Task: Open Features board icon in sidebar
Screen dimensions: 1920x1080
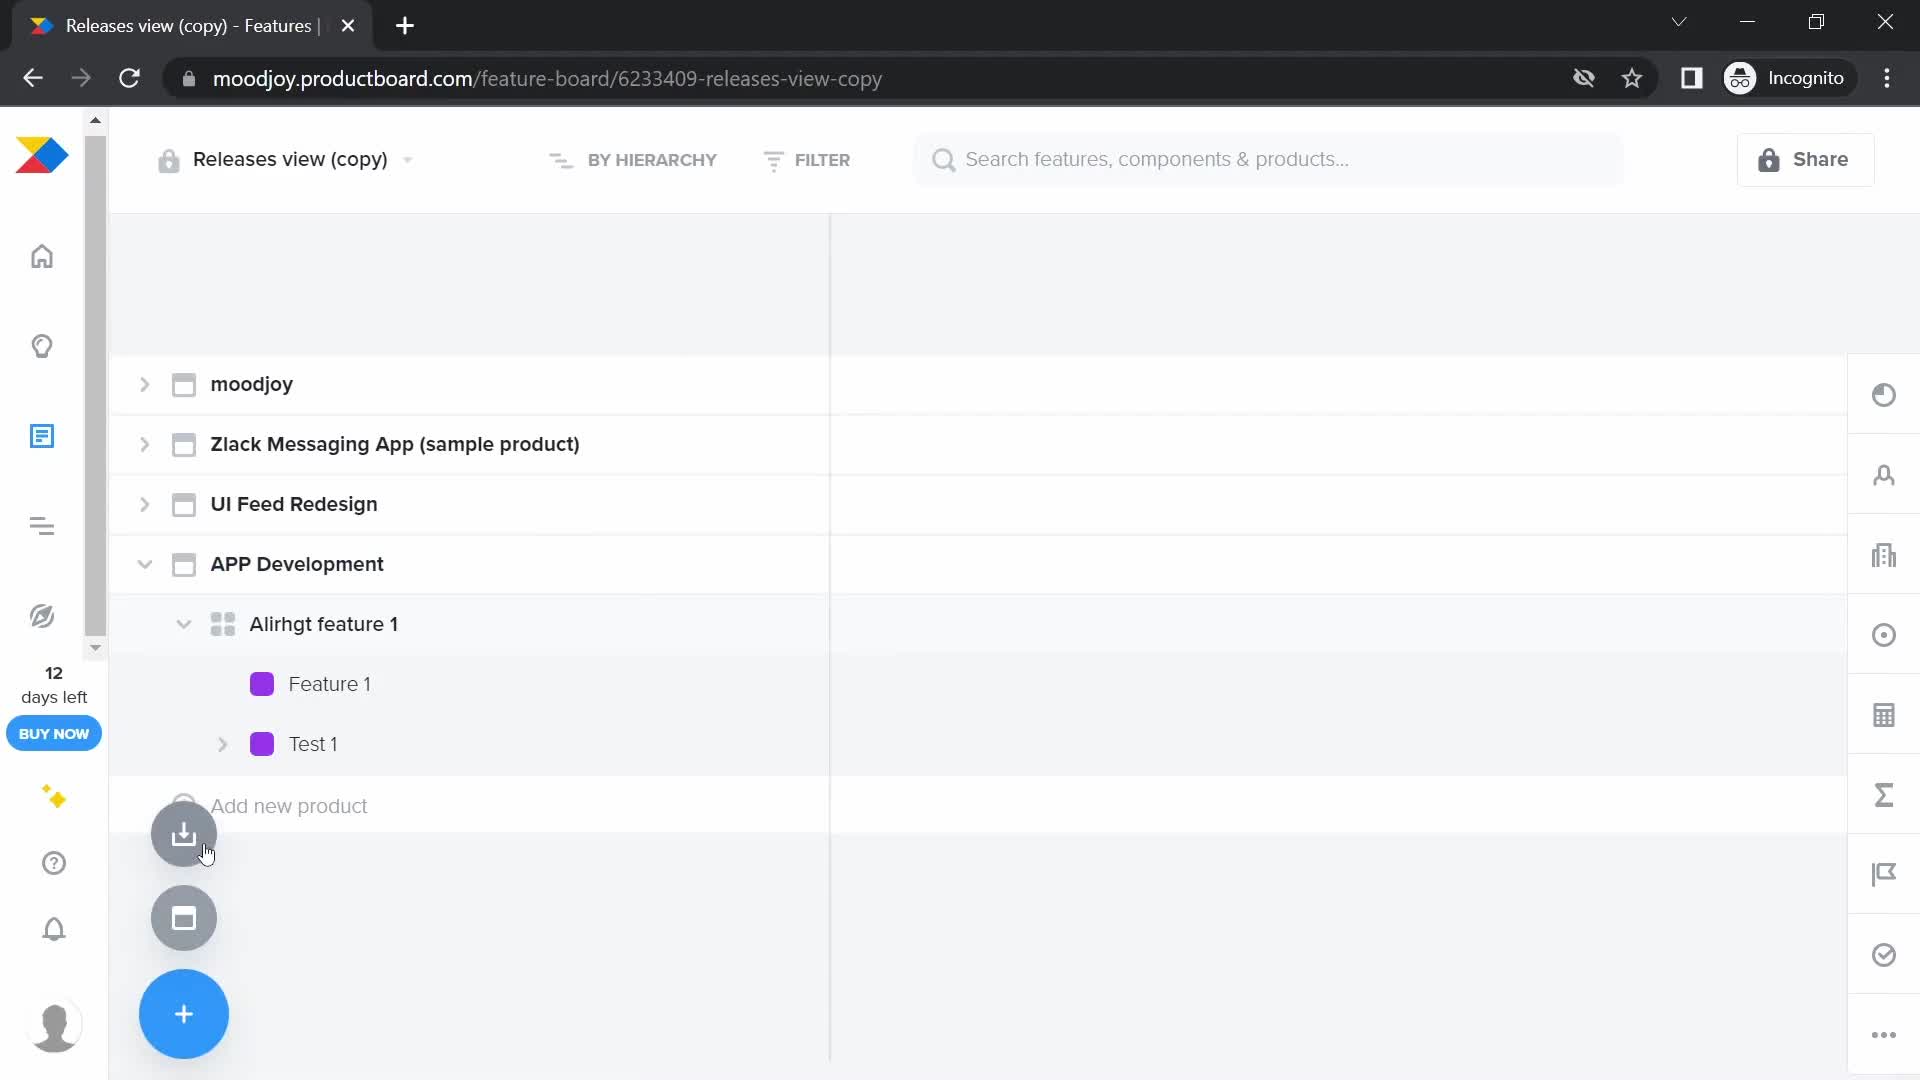Action: (x=42, y=436)
